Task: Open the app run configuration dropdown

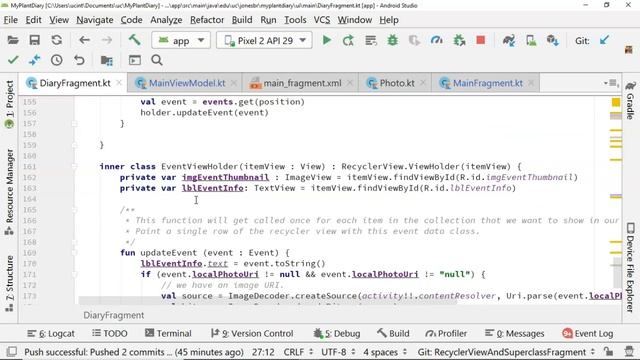Action: [181, 40]
